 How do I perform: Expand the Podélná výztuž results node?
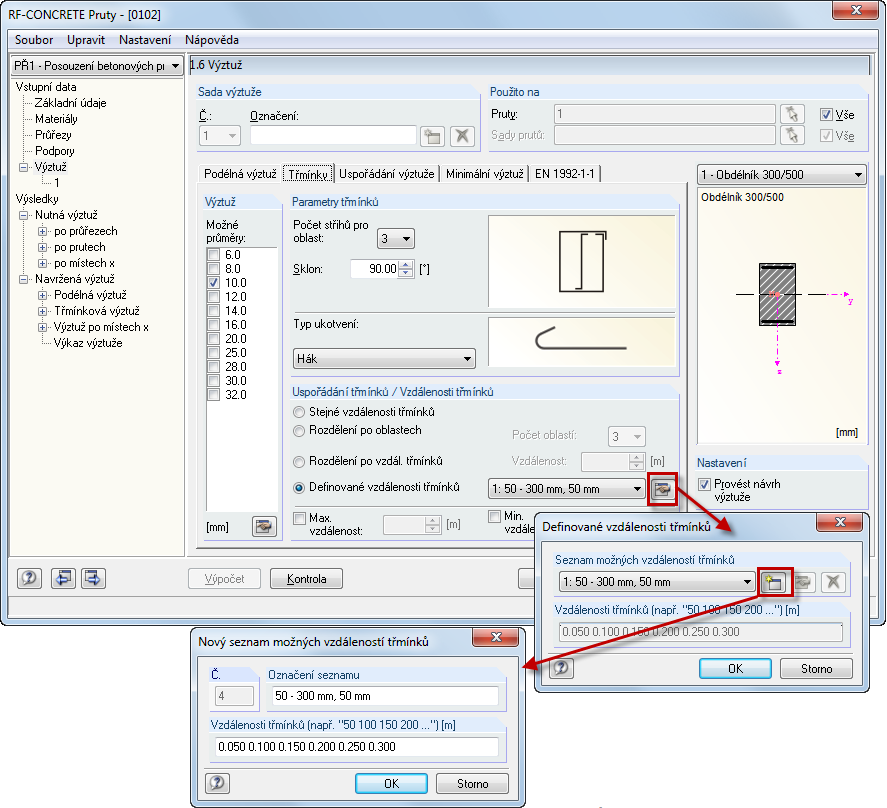click(x=42, y=295)
